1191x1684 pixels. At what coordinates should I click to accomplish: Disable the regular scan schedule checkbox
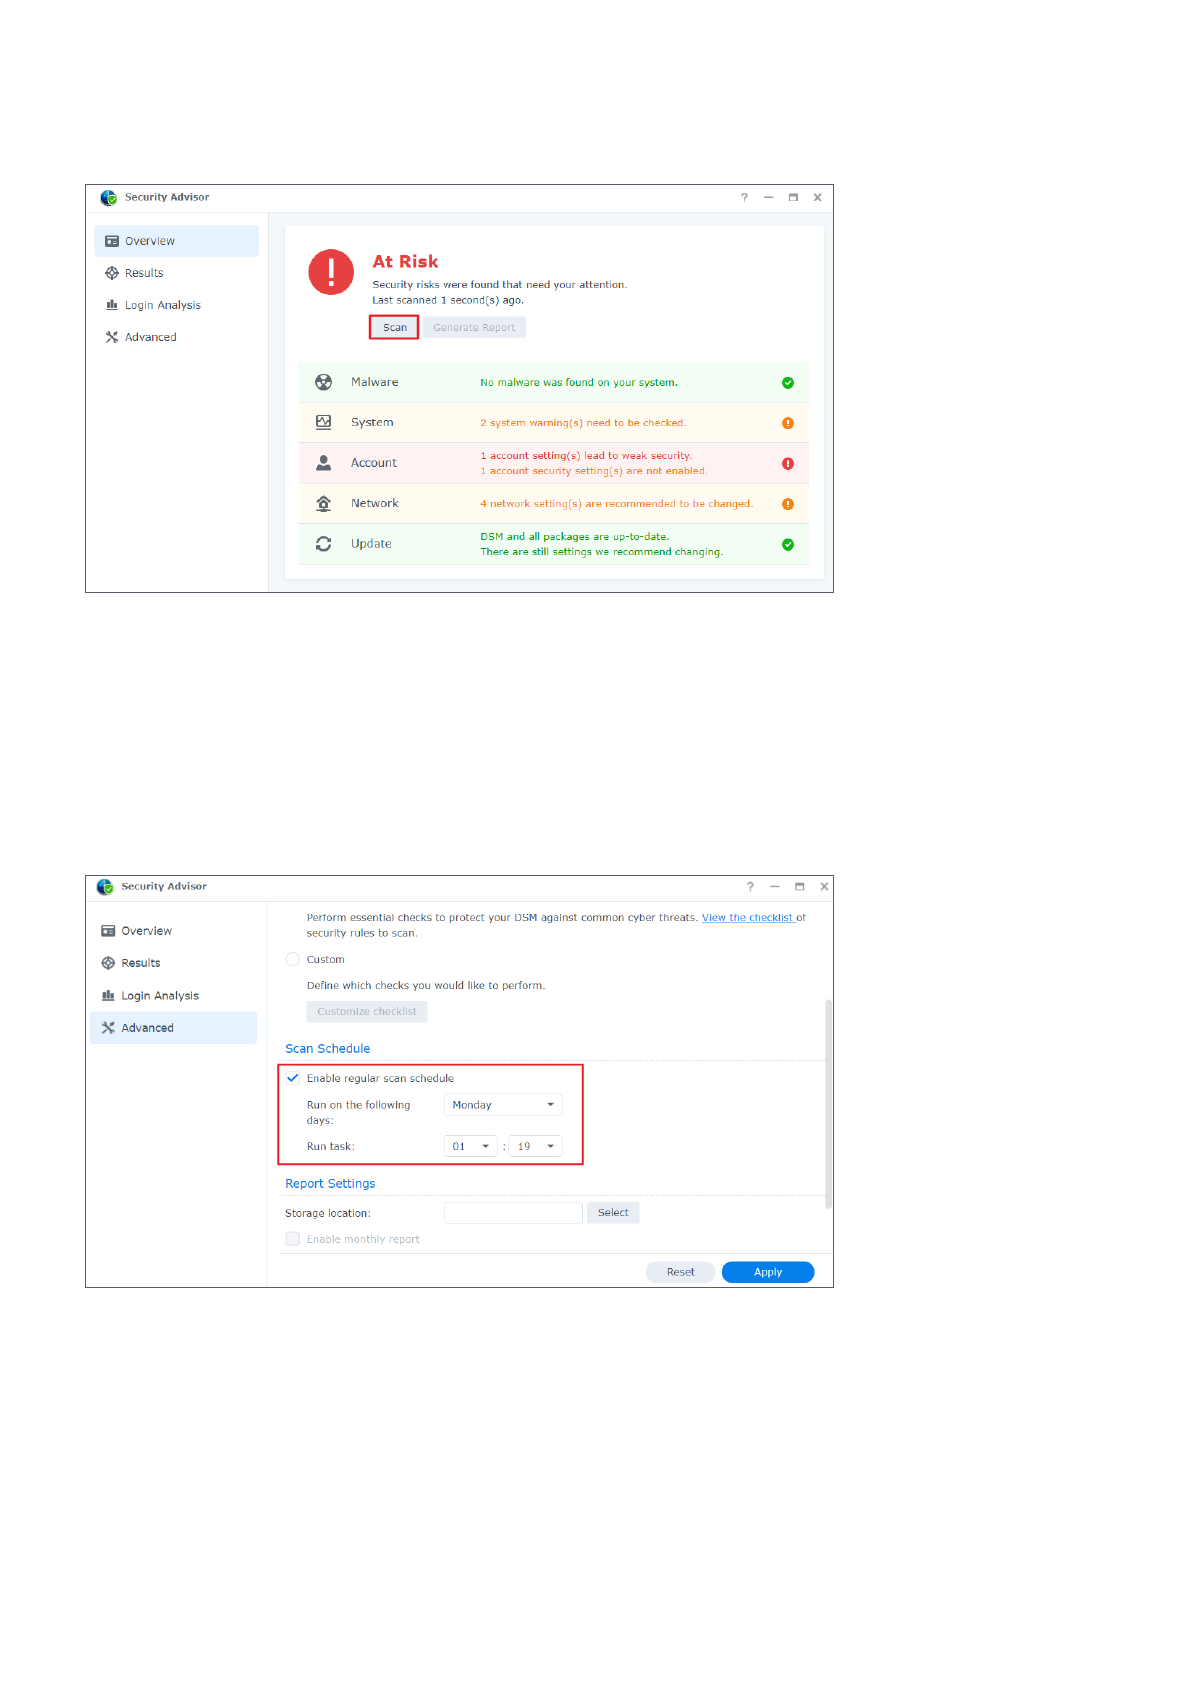[293, 1078]
